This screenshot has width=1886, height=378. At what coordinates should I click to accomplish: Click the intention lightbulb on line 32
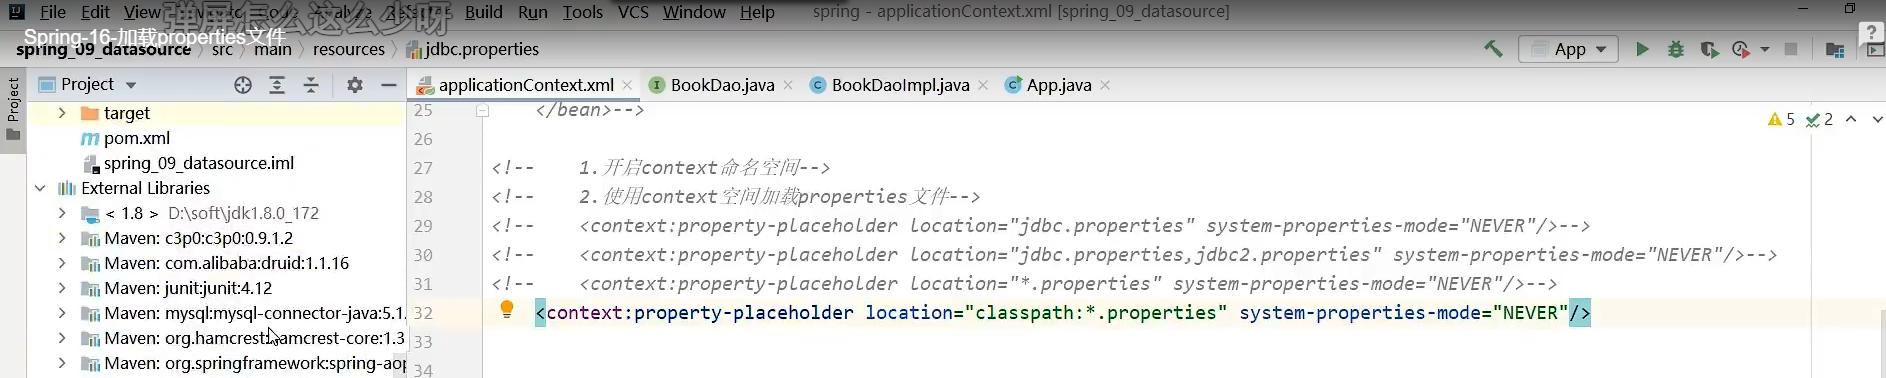[507, 310]
